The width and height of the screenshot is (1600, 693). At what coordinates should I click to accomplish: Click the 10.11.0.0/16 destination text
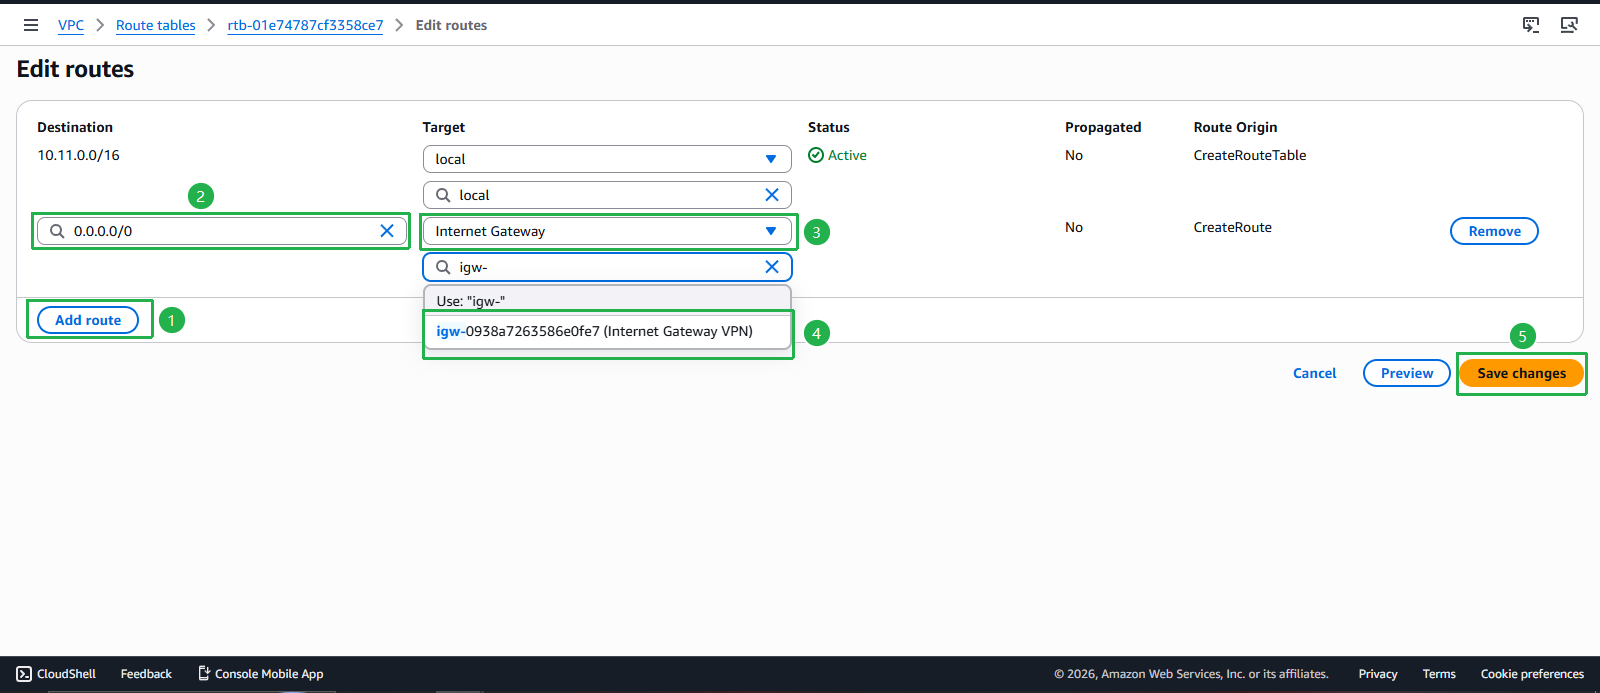(78, 155)
